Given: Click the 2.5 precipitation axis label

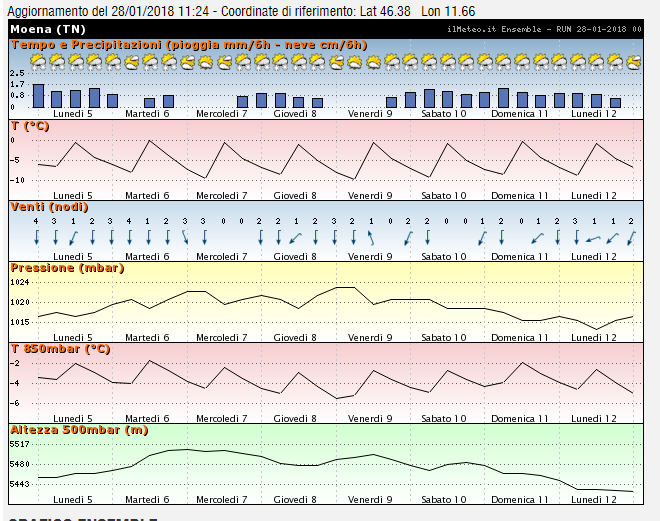Looking at the screenshot, I should [x=17, y=73].
